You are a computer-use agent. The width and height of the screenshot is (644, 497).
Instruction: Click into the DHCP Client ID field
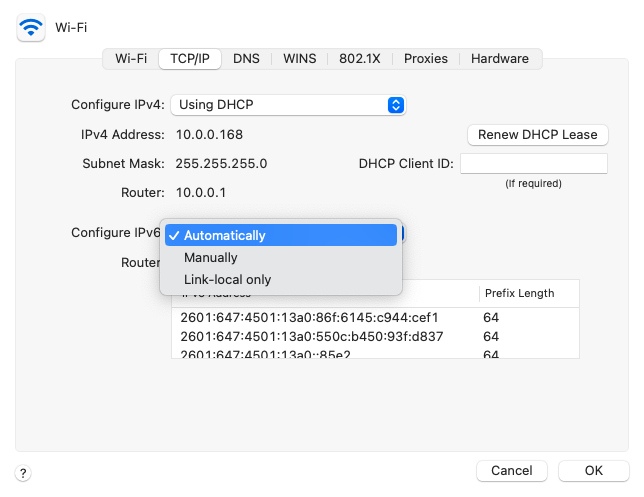534,163
